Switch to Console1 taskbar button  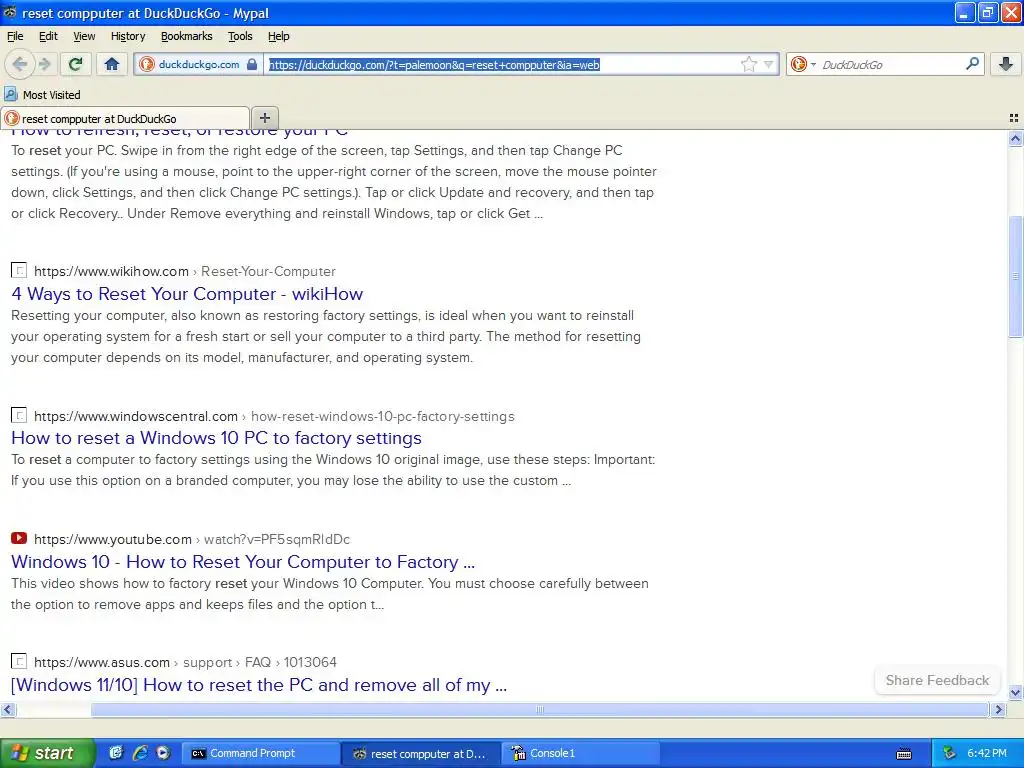(x=581, y=753)
